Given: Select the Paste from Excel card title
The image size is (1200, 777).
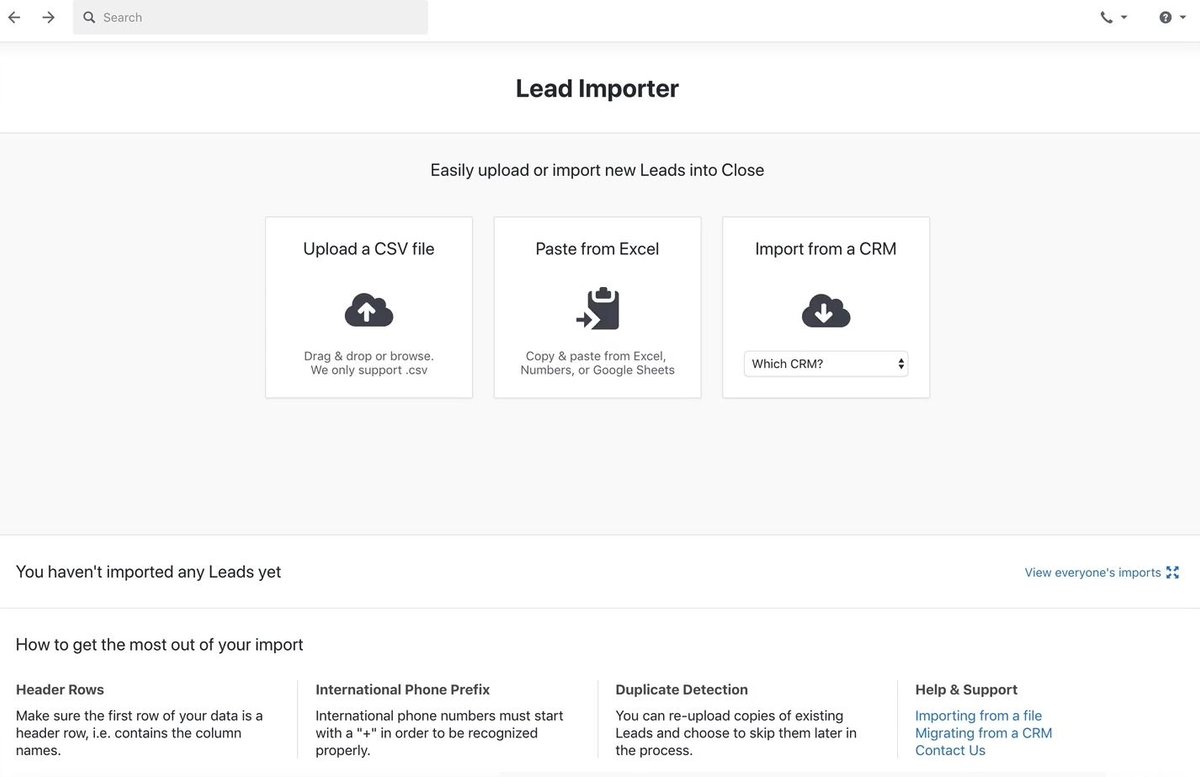Looking at the screenshot, I should coord(597,249).
